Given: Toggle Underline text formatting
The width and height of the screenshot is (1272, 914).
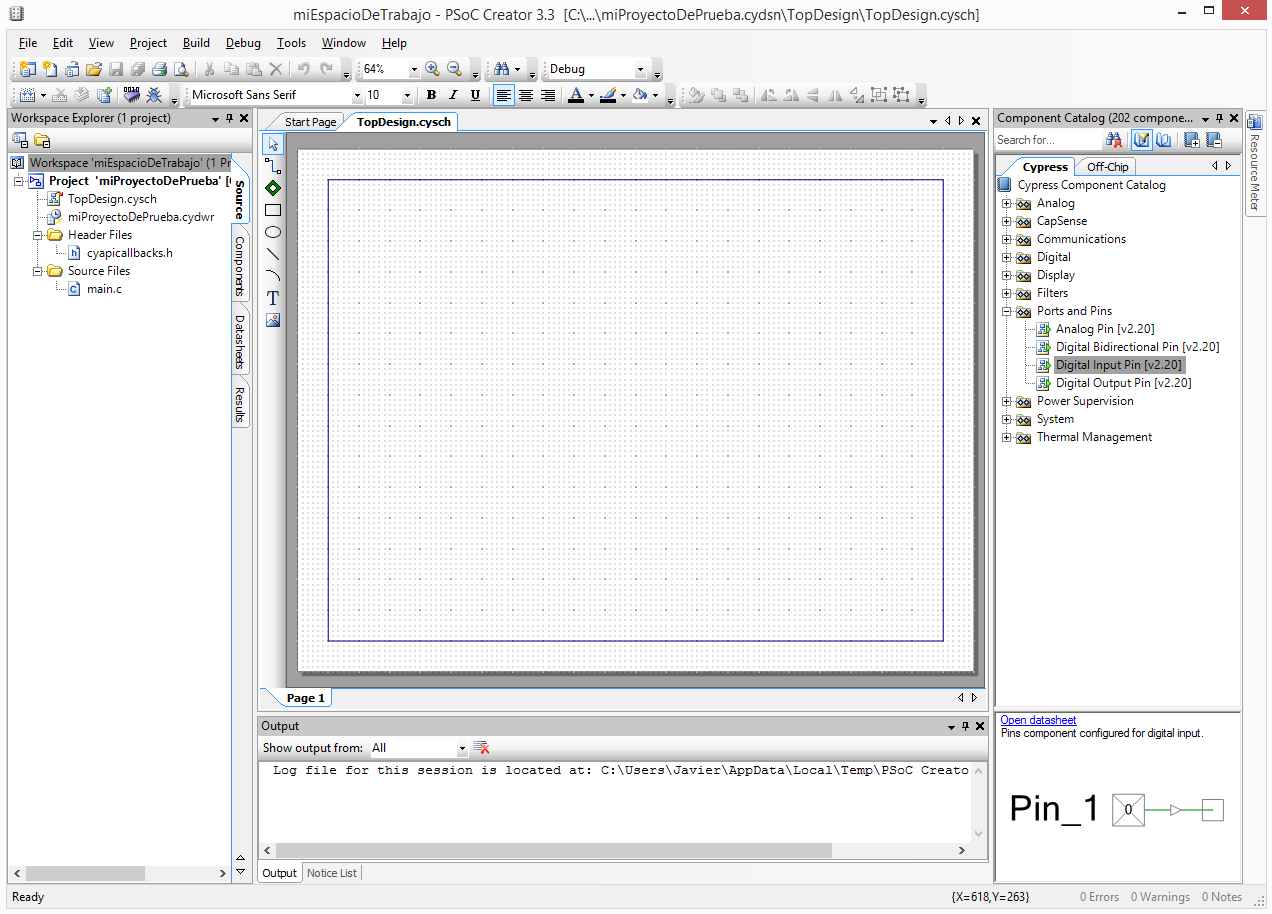Looking at the screenshot, I should (x=475, y=95).
